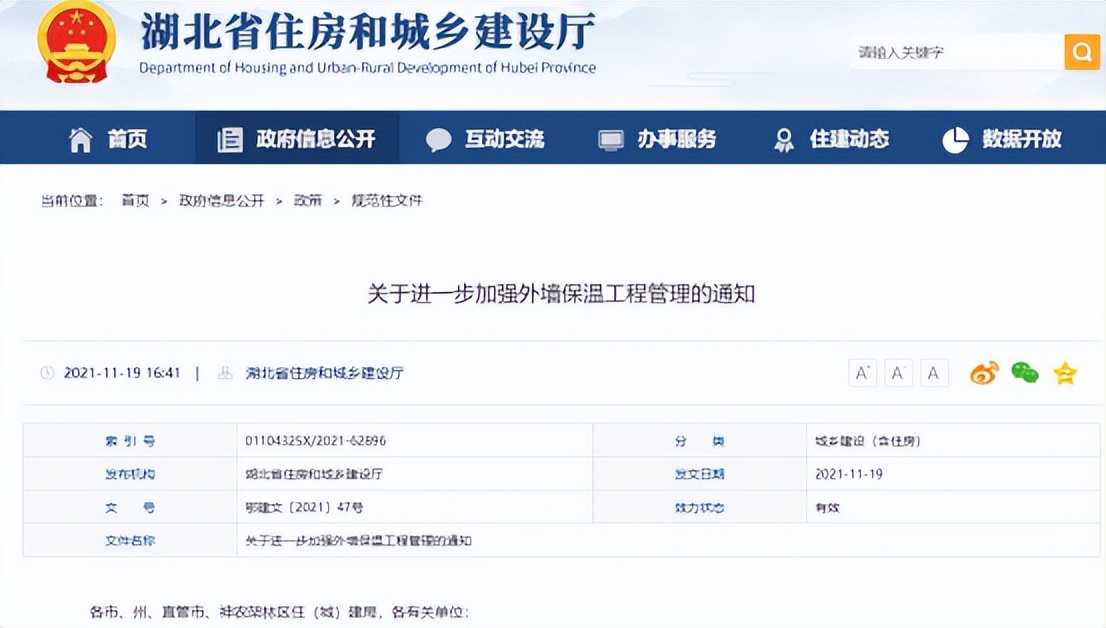
Task: Increase font size with largest A button
Action: [x=862, y=373]
